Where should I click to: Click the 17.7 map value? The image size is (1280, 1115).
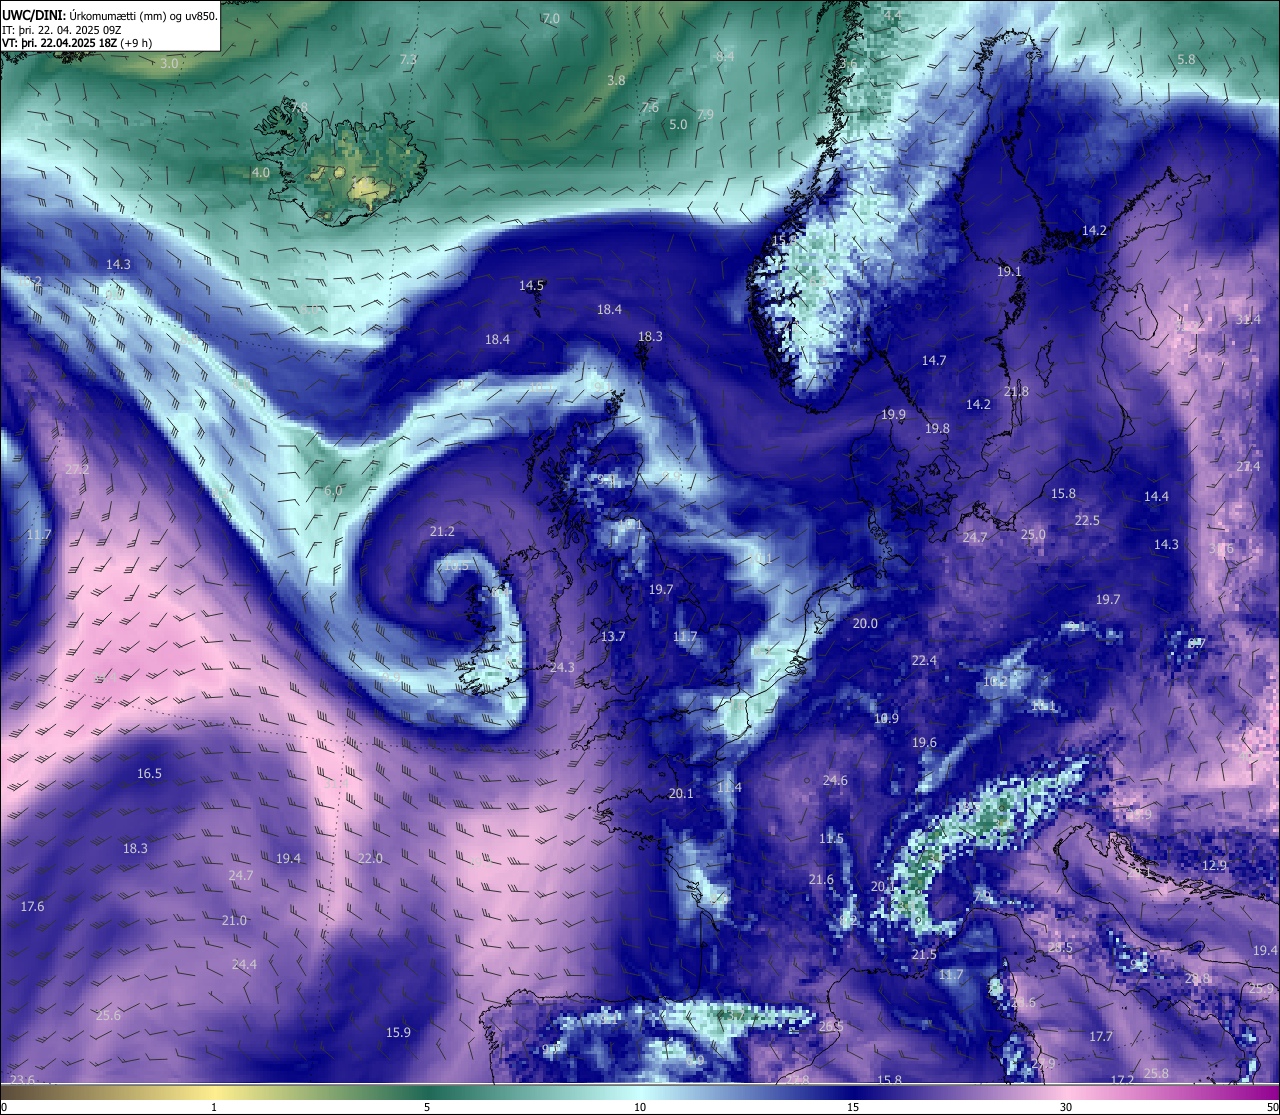1101,1038
